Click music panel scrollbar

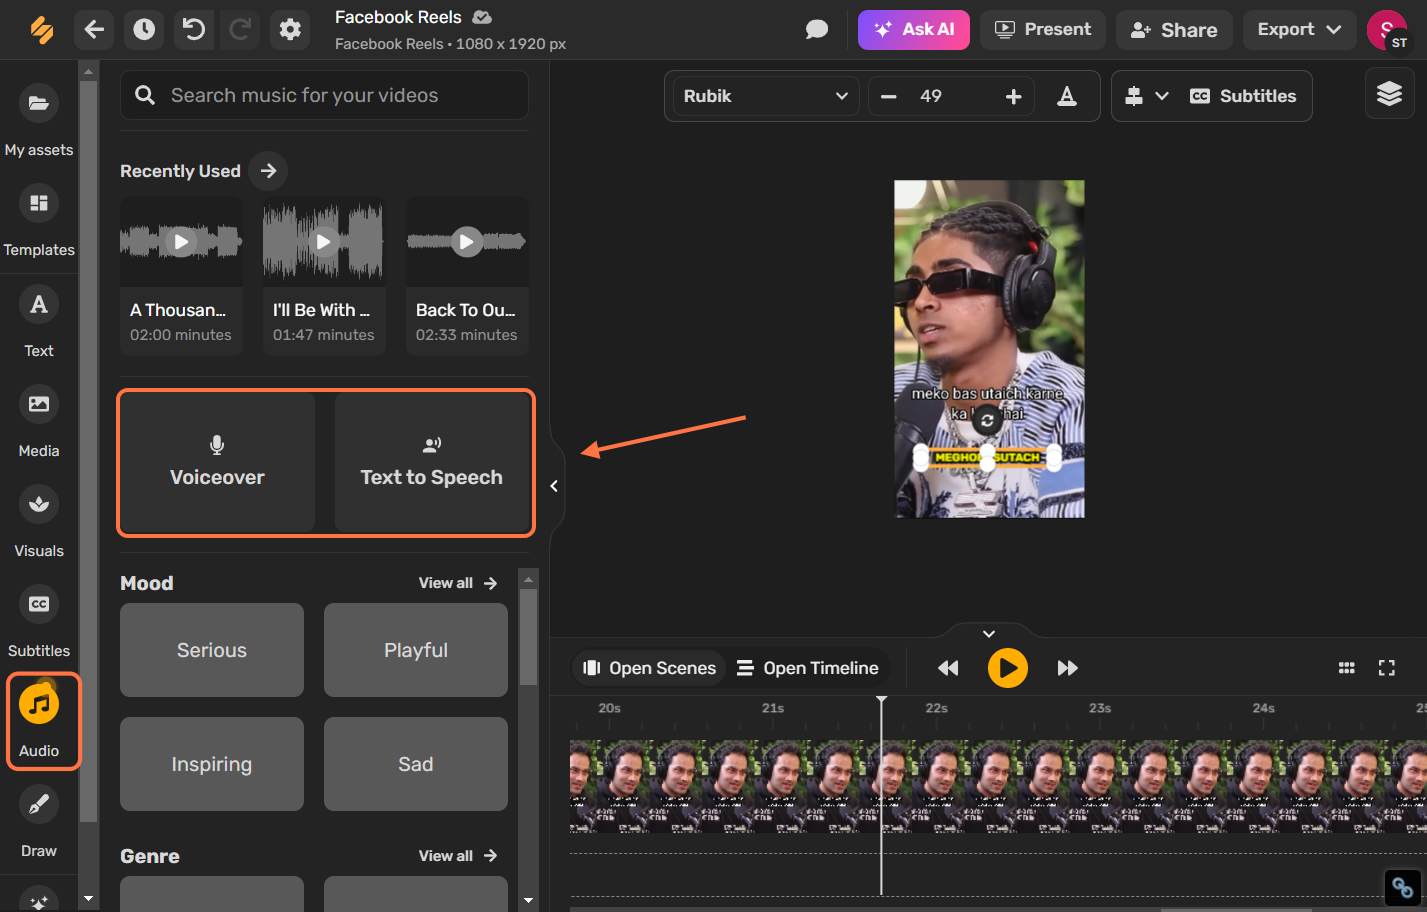tap(529, 636)
